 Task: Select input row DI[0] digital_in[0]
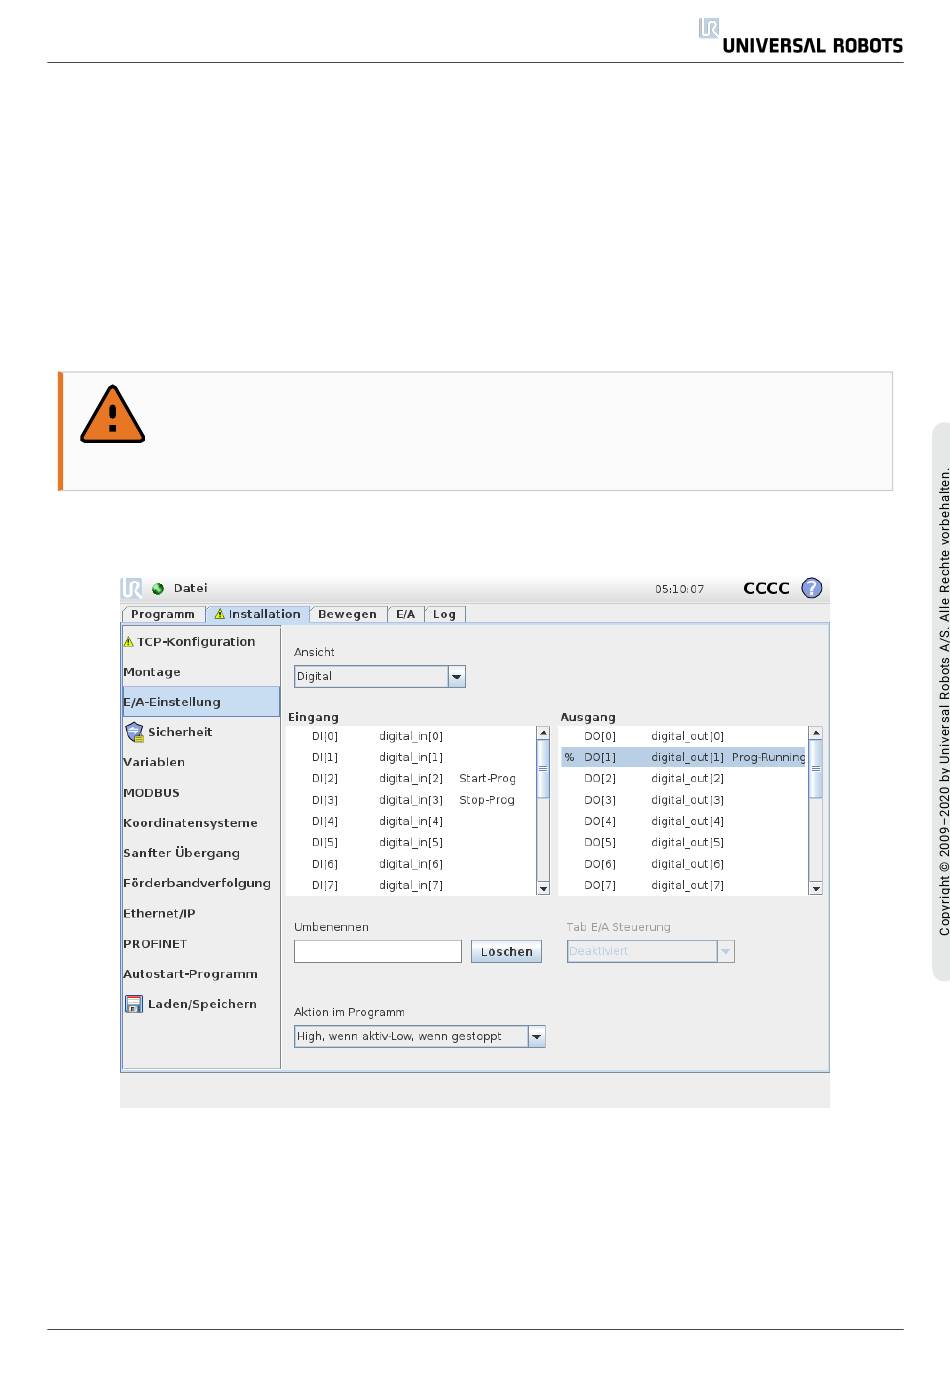point(411,736)
